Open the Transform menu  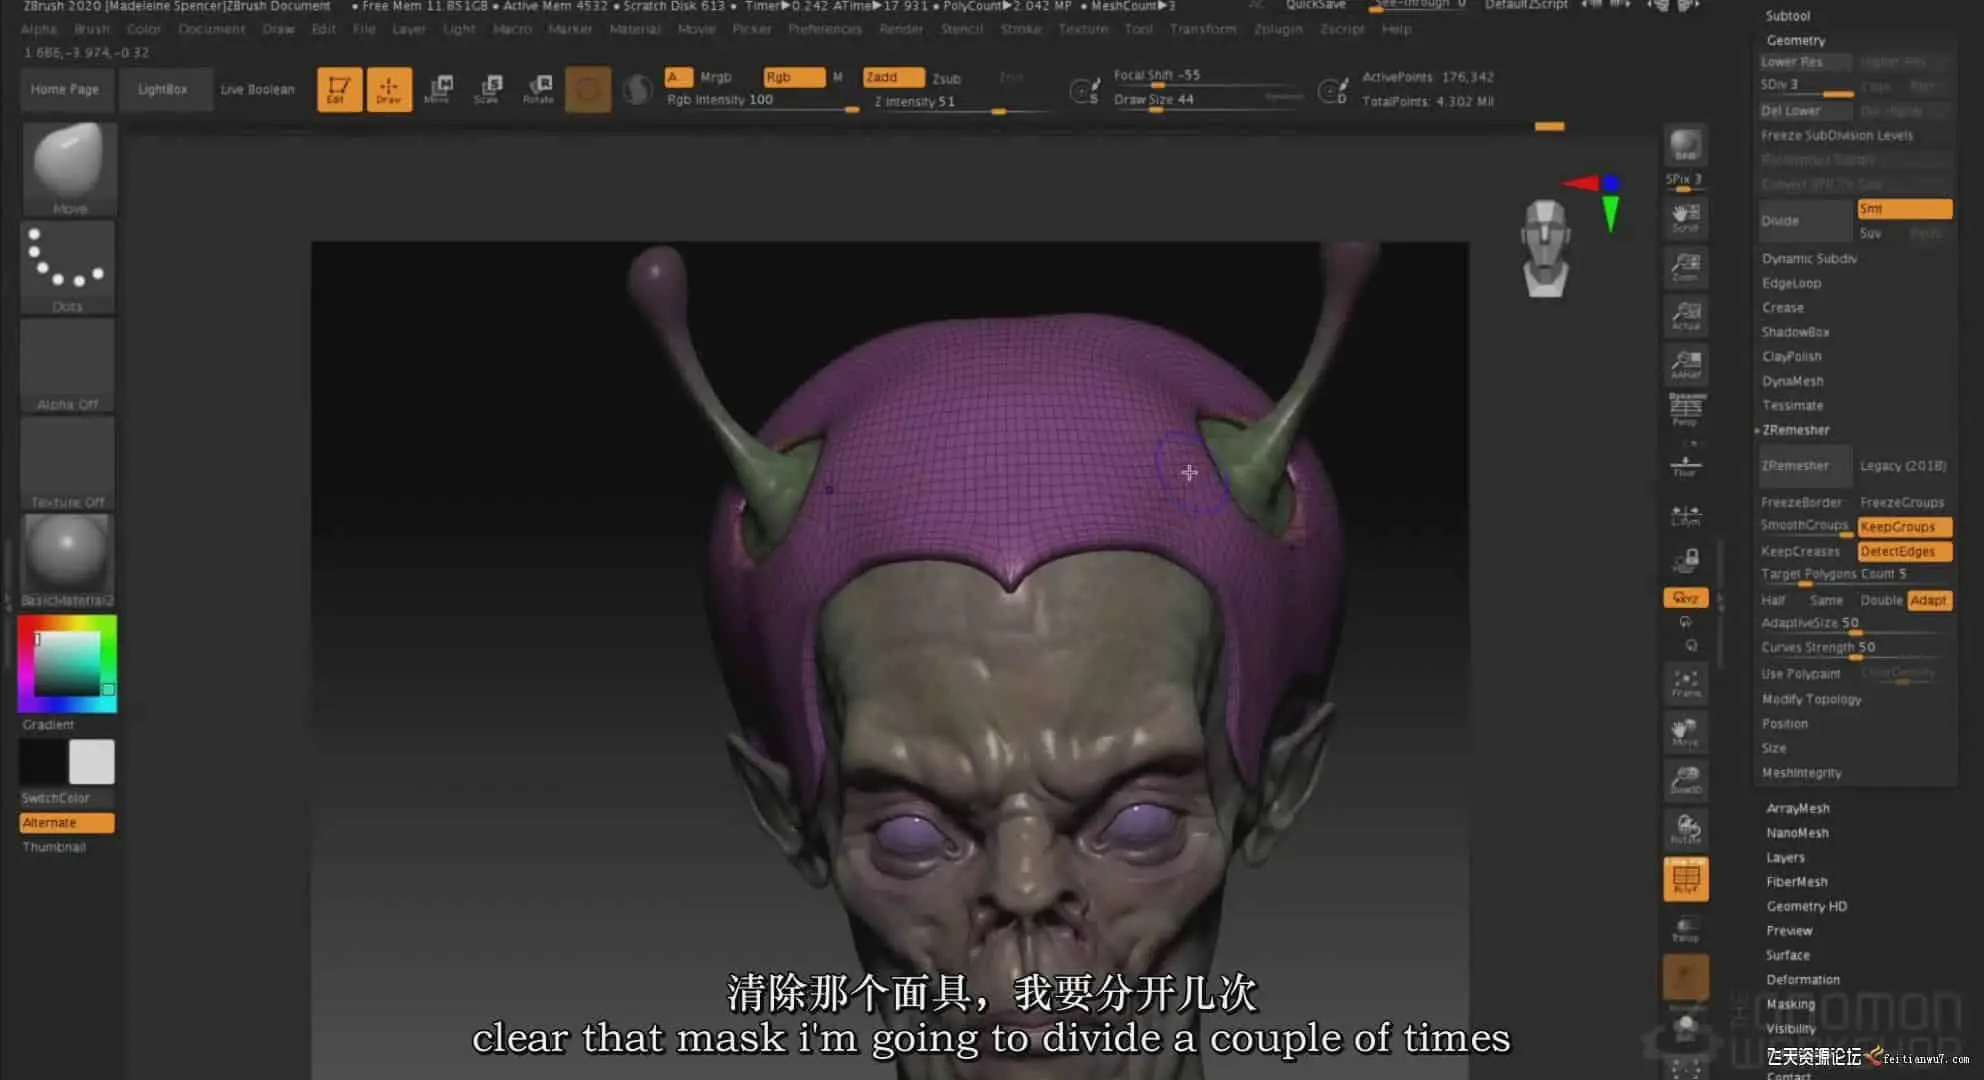[1202, 29]
